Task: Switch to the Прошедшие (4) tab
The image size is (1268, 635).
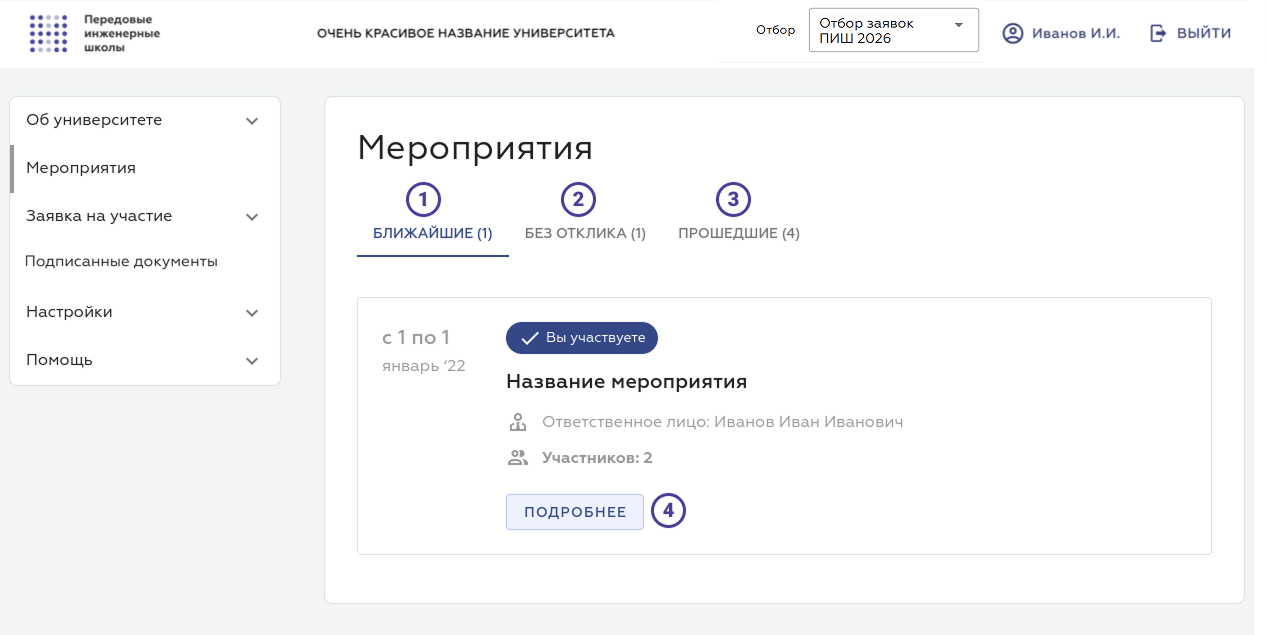Action: coord(739,233)
